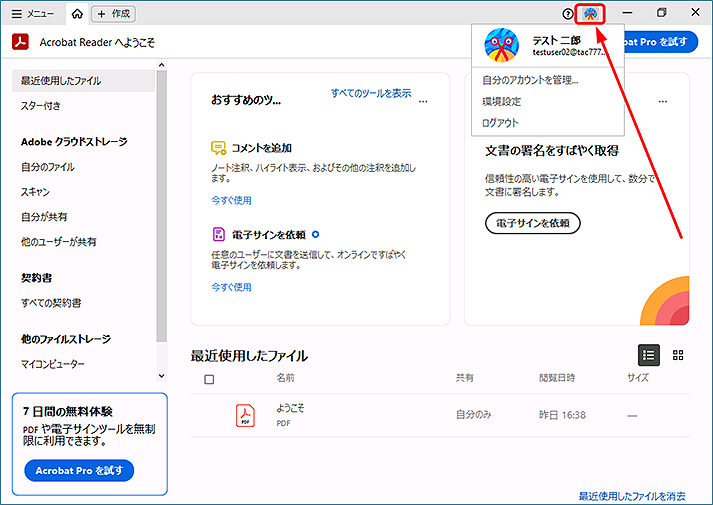Viewport: 713px width, 505px height.
Task: Click sidebar scroll up arrow
Action: [x=161, y=65]
